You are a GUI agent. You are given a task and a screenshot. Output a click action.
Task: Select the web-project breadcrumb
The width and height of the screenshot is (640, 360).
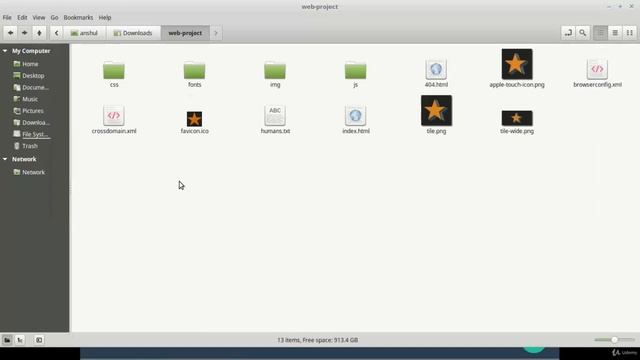pos(185,33)
